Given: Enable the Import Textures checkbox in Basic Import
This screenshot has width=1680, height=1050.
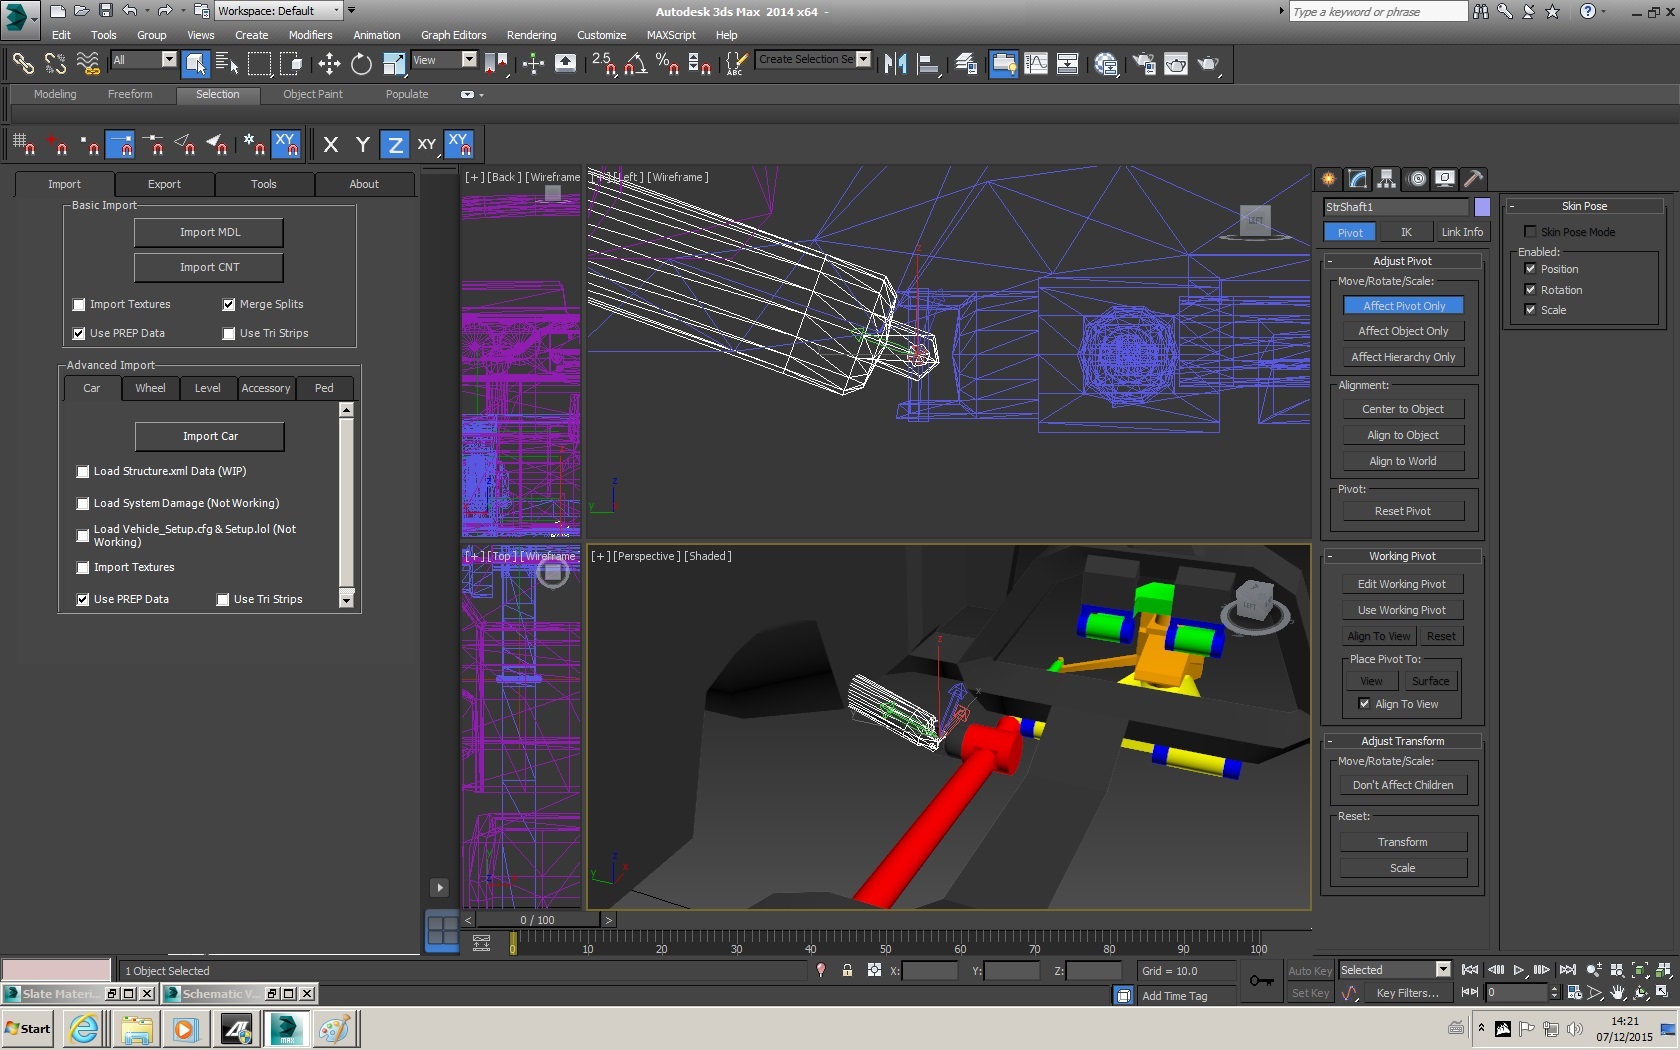Looking at the screenshot, I should click(80, 305).
